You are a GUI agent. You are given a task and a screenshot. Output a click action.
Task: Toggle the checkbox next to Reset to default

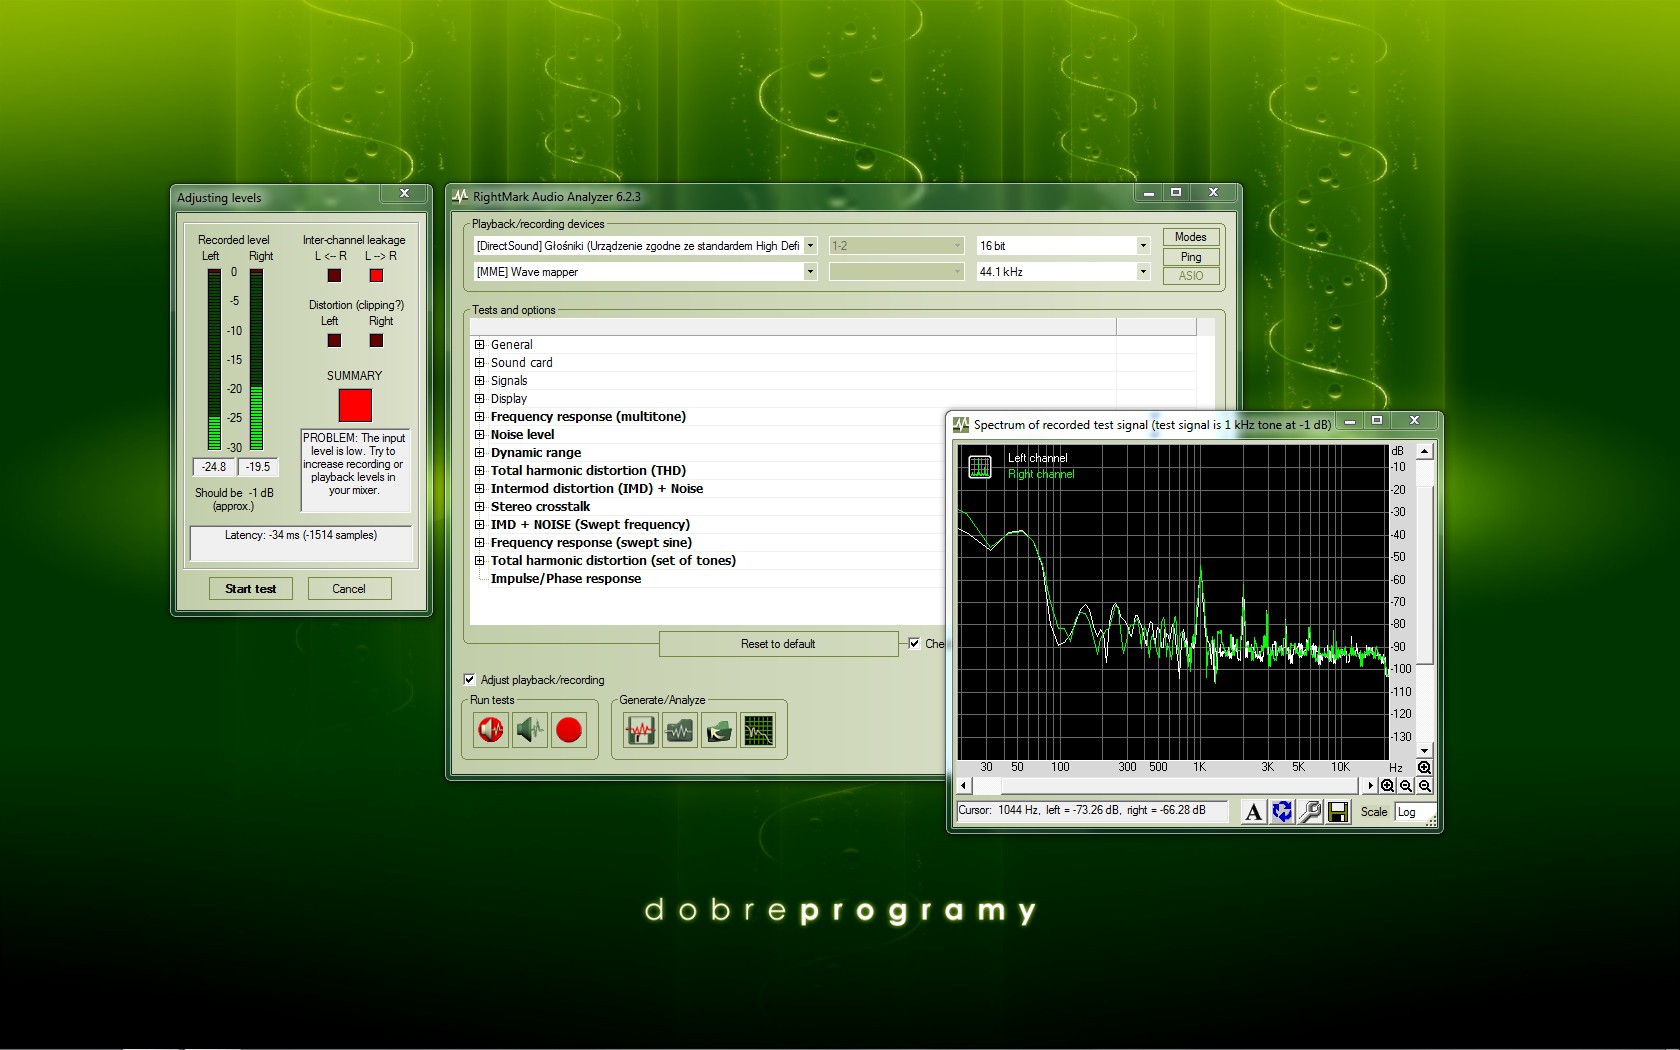pos(914,644)
